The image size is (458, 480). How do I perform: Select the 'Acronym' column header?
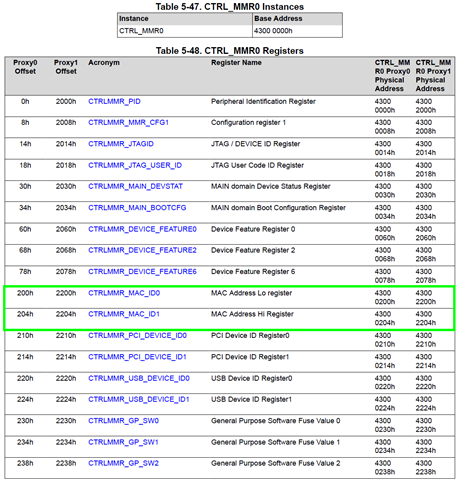pos(104,63)
